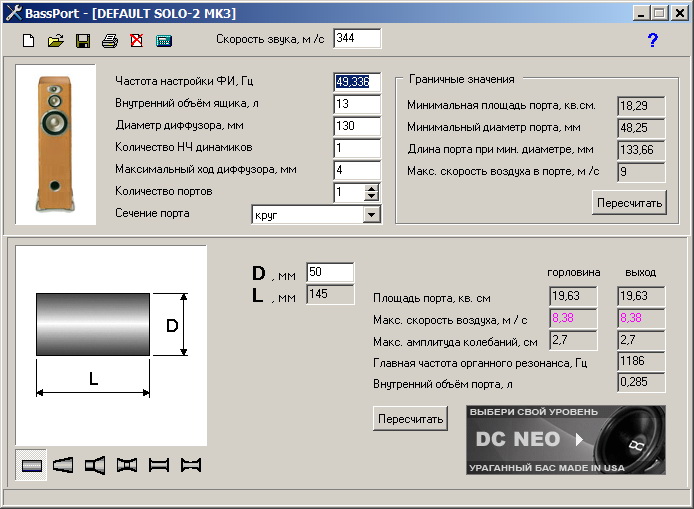Image resolution: width=694 pixels, height=509 pixels.
Task: Open the port cross-section dropdown
Action: (x=371, y=215)
